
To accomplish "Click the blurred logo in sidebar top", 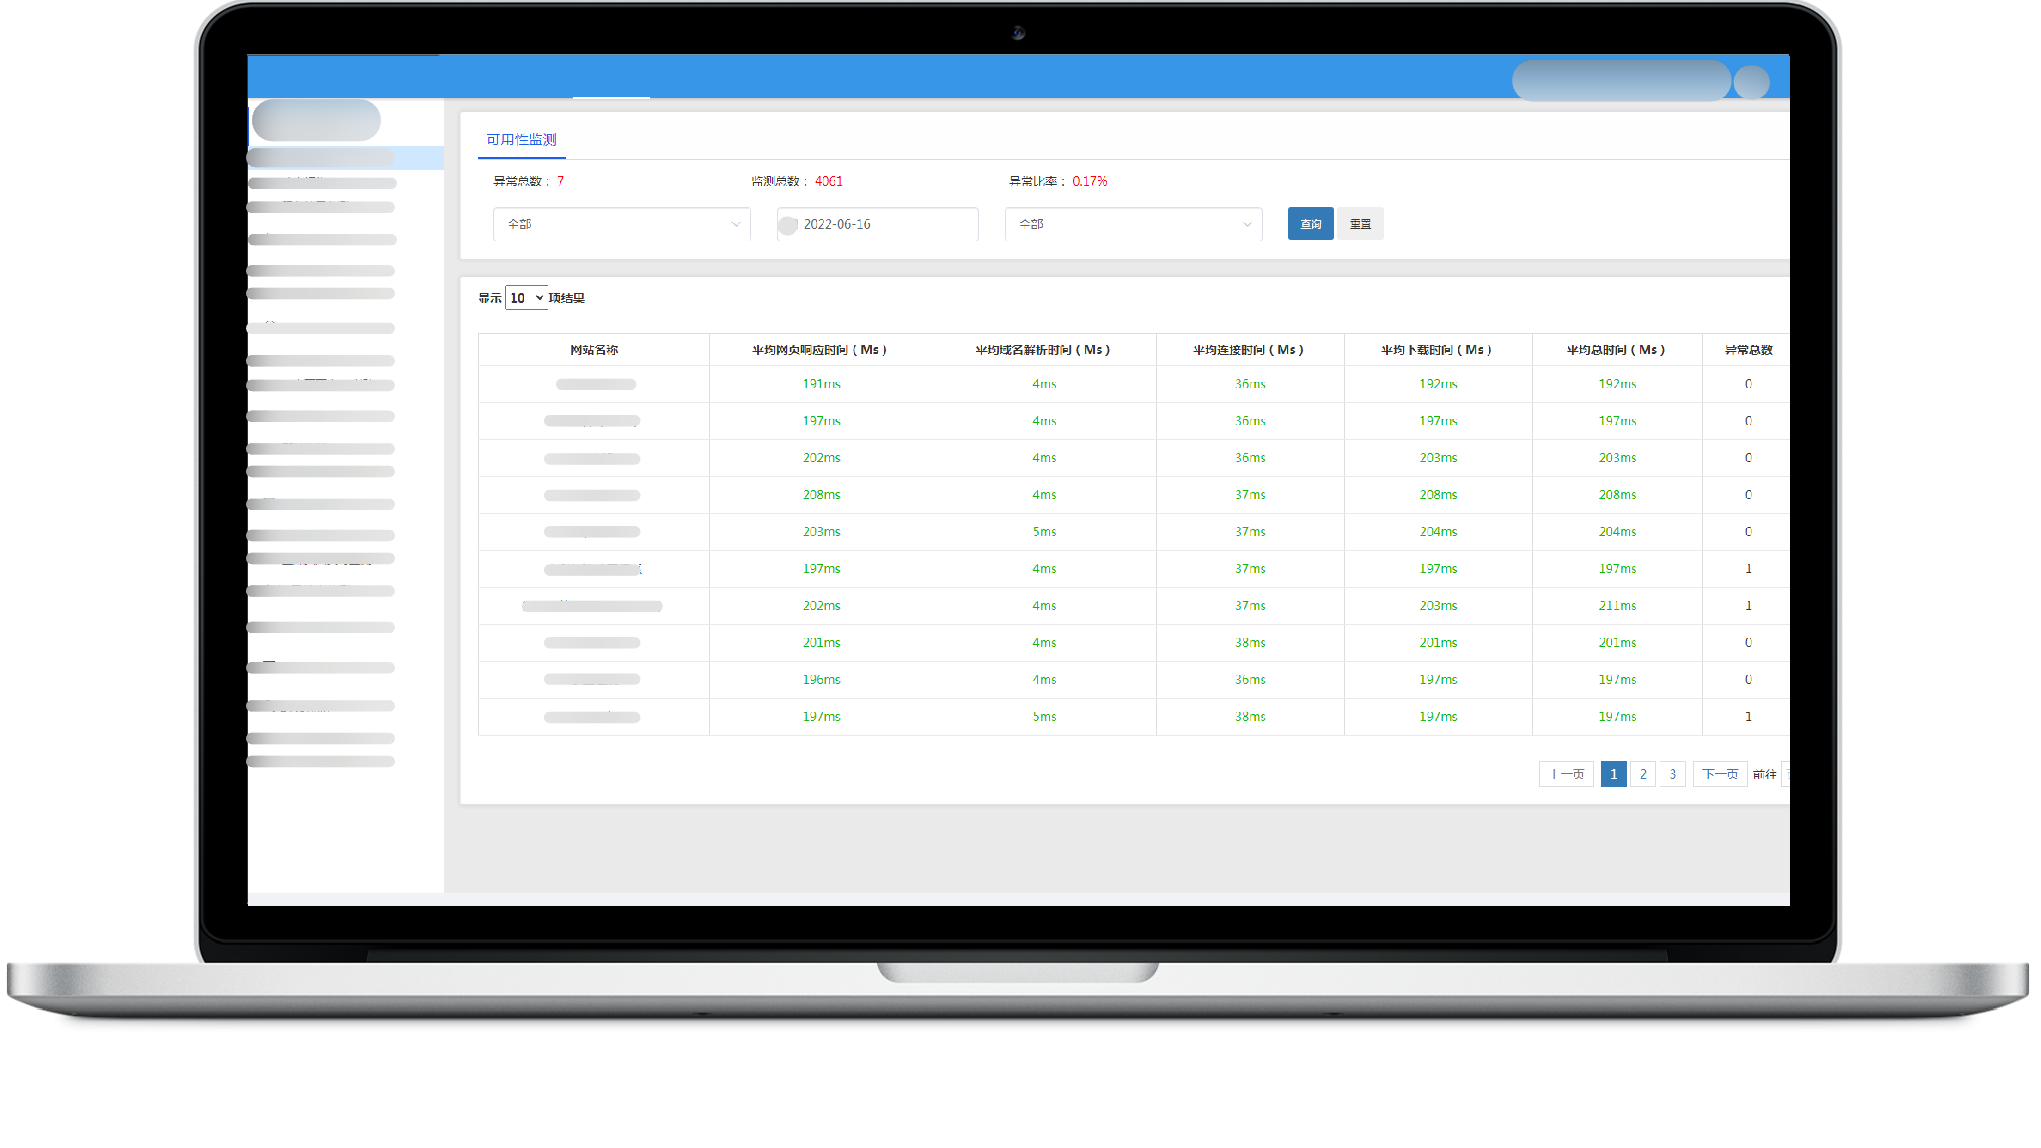I will coord(316,120).
